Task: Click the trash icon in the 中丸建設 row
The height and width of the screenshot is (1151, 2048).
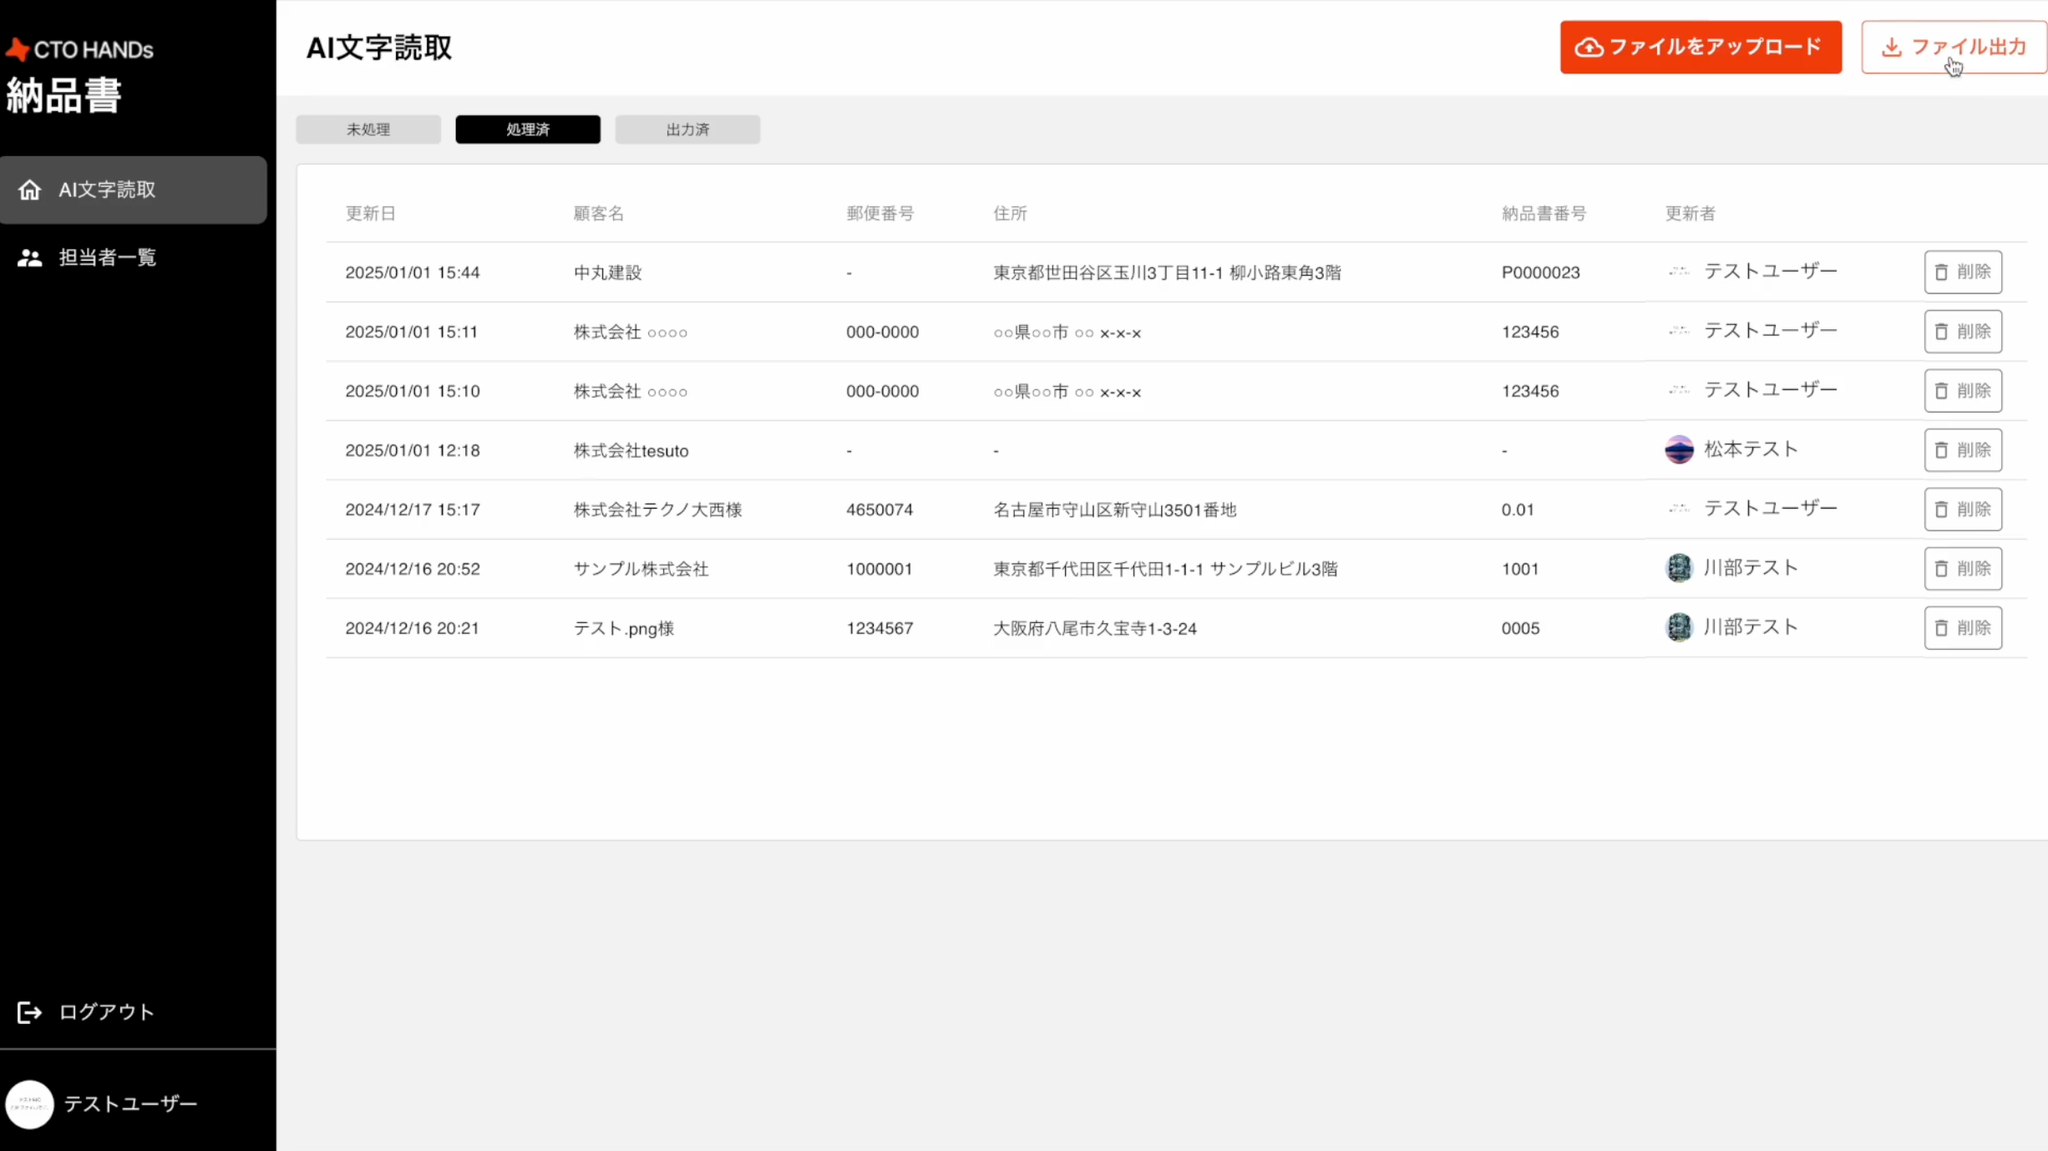Action: [1941, 272]
